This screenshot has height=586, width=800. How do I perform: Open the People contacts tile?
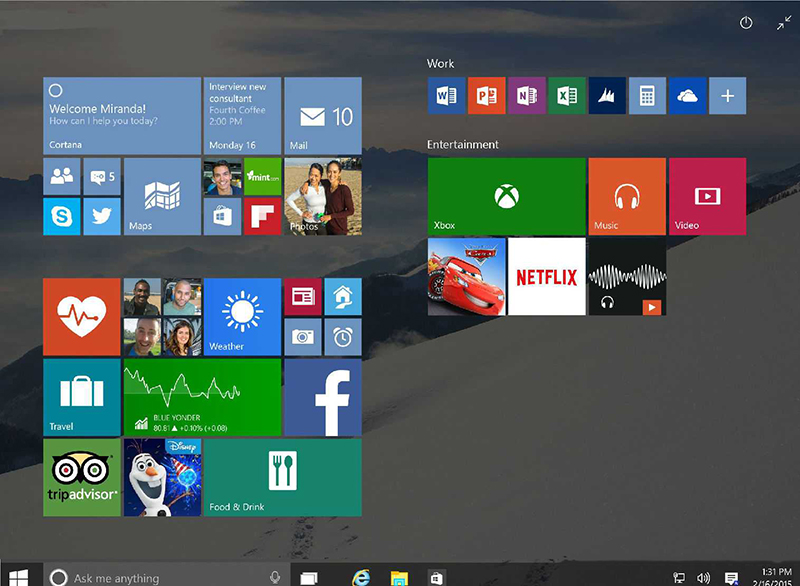click(x=62, y=176)
